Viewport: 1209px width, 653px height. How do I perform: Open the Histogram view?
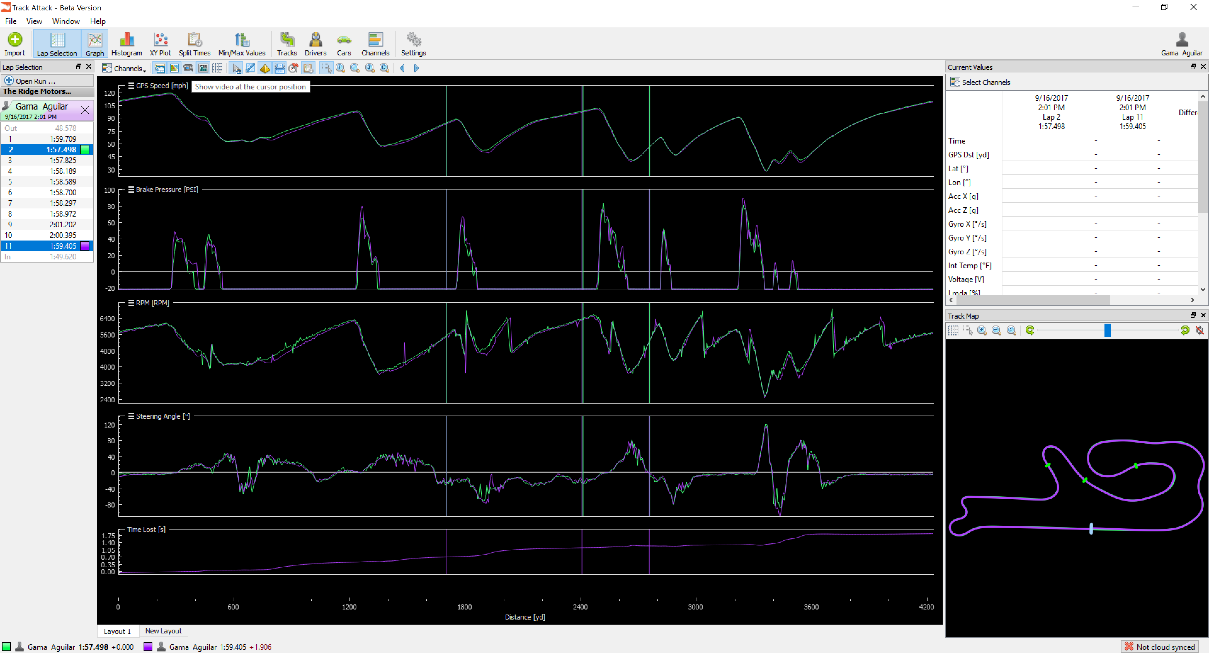pos(127,42)
